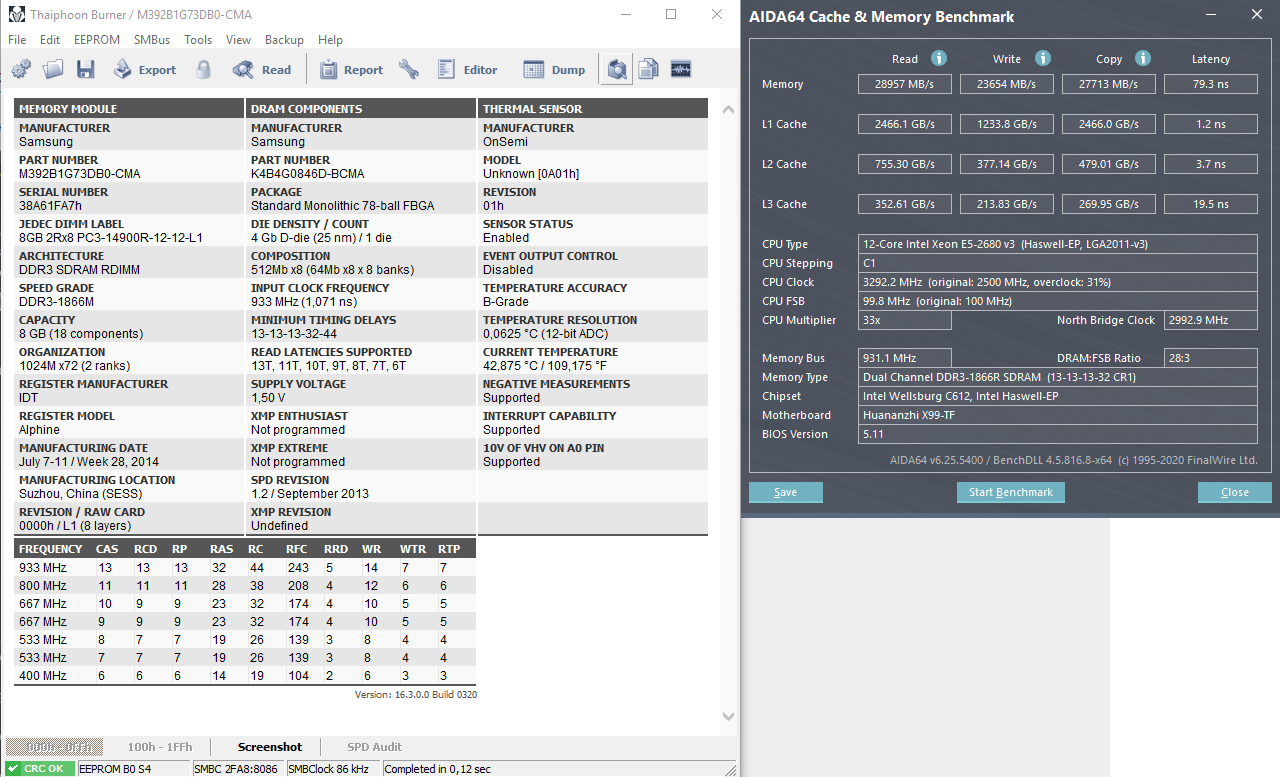Open the Report toolbar button
1283x777 pixels.
point(351,70)
